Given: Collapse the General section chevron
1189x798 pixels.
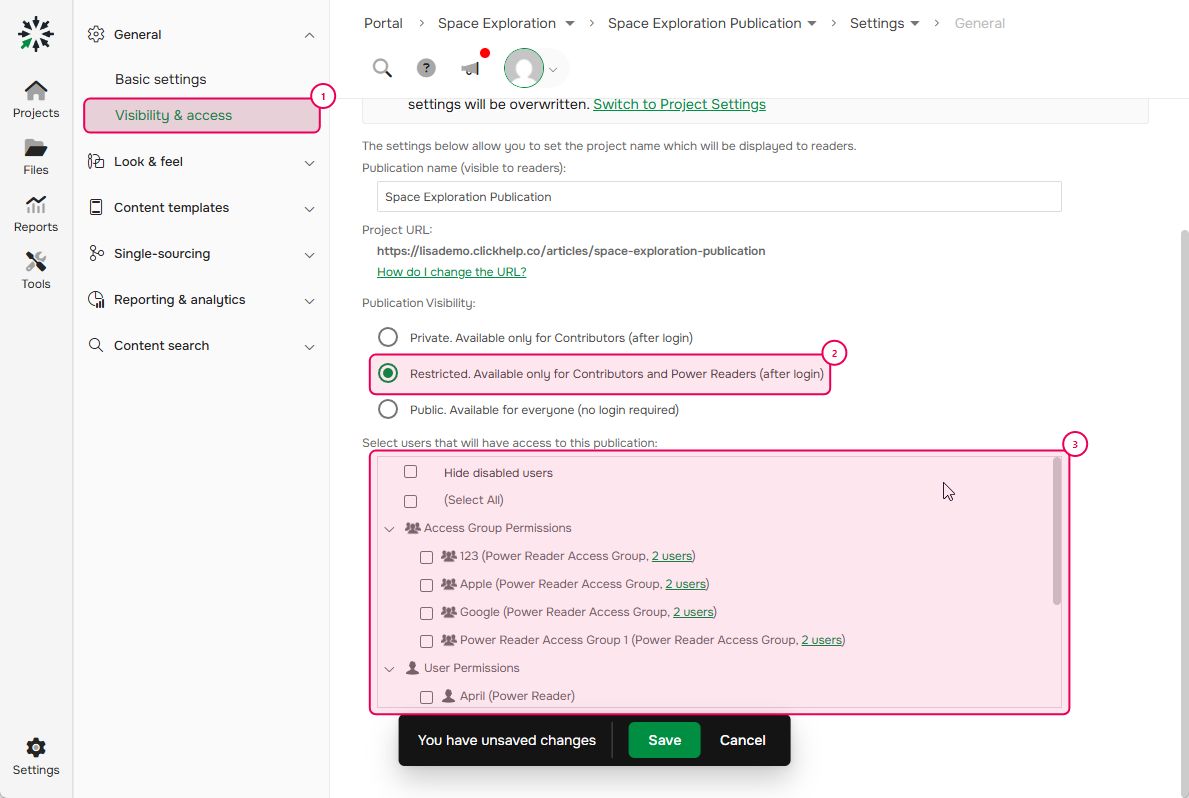Looking at the screenshot, I should (309, 35).
